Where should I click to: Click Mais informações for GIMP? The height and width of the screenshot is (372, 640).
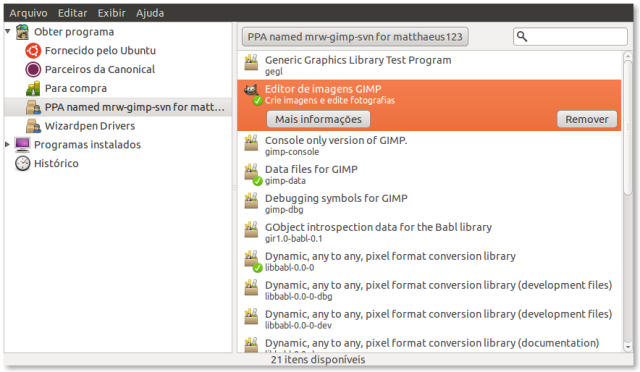coord(318,119)
